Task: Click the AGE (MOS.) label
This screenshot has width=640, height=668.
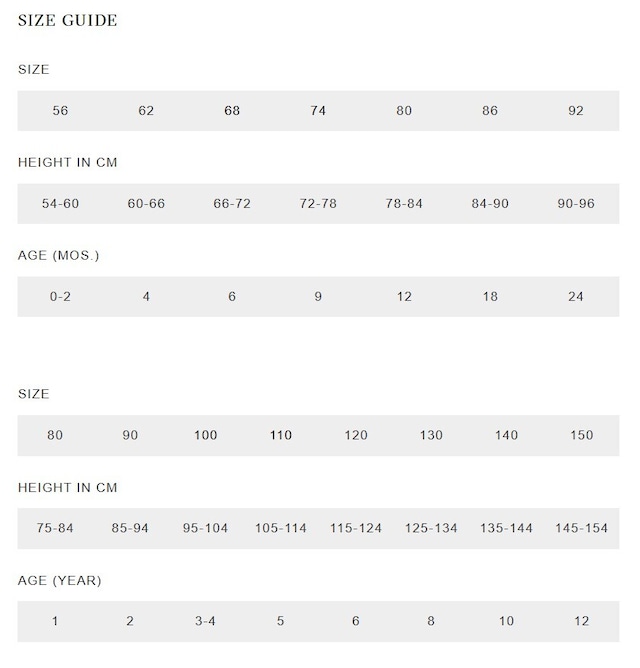Action: click(x=58, y=256)
